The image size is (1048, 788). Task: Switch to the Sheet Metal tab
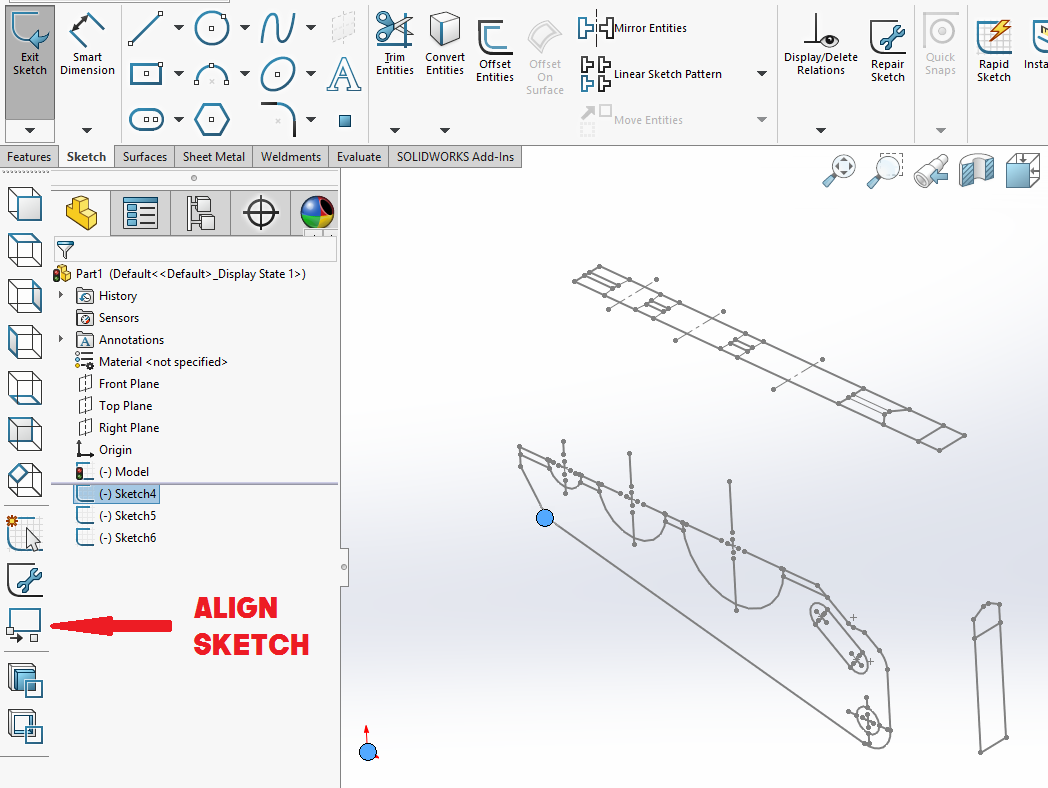point(214,156)
